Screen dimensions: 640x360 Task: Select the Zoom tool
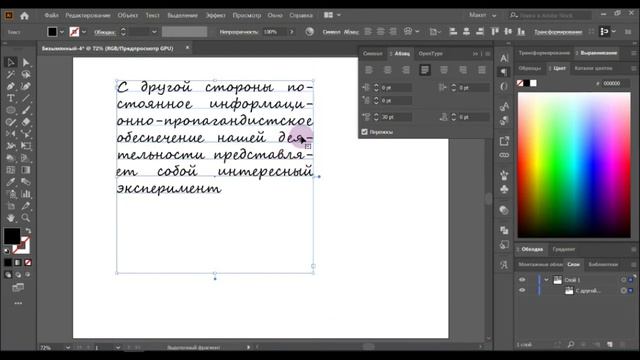point(26,218)
